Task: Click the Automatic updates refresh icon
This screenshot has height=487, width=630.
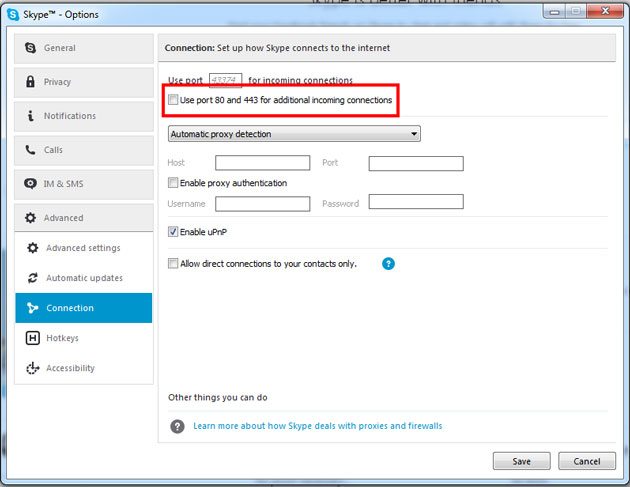Action: (x=33, y=278)
